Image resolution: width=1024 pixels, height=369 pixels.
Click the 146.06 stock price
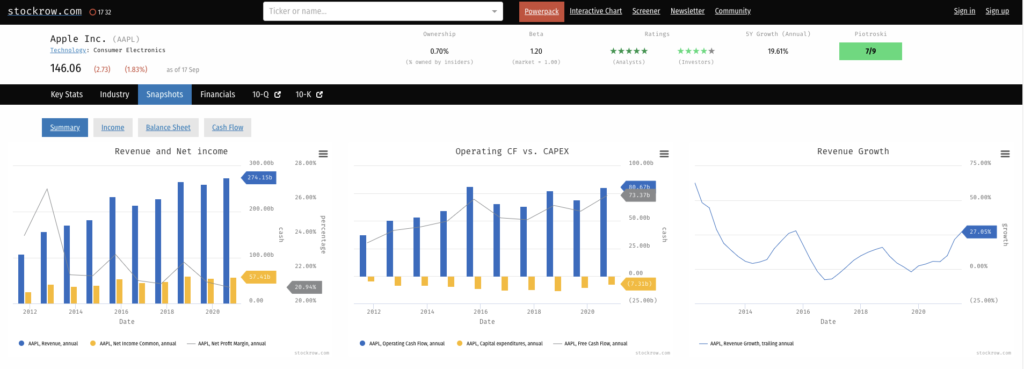(66, 68)
